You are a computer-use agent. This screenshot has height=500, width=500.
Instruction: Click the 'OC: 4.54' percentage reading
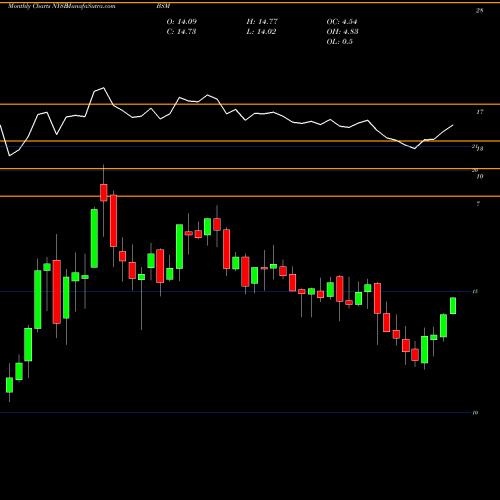342,22
